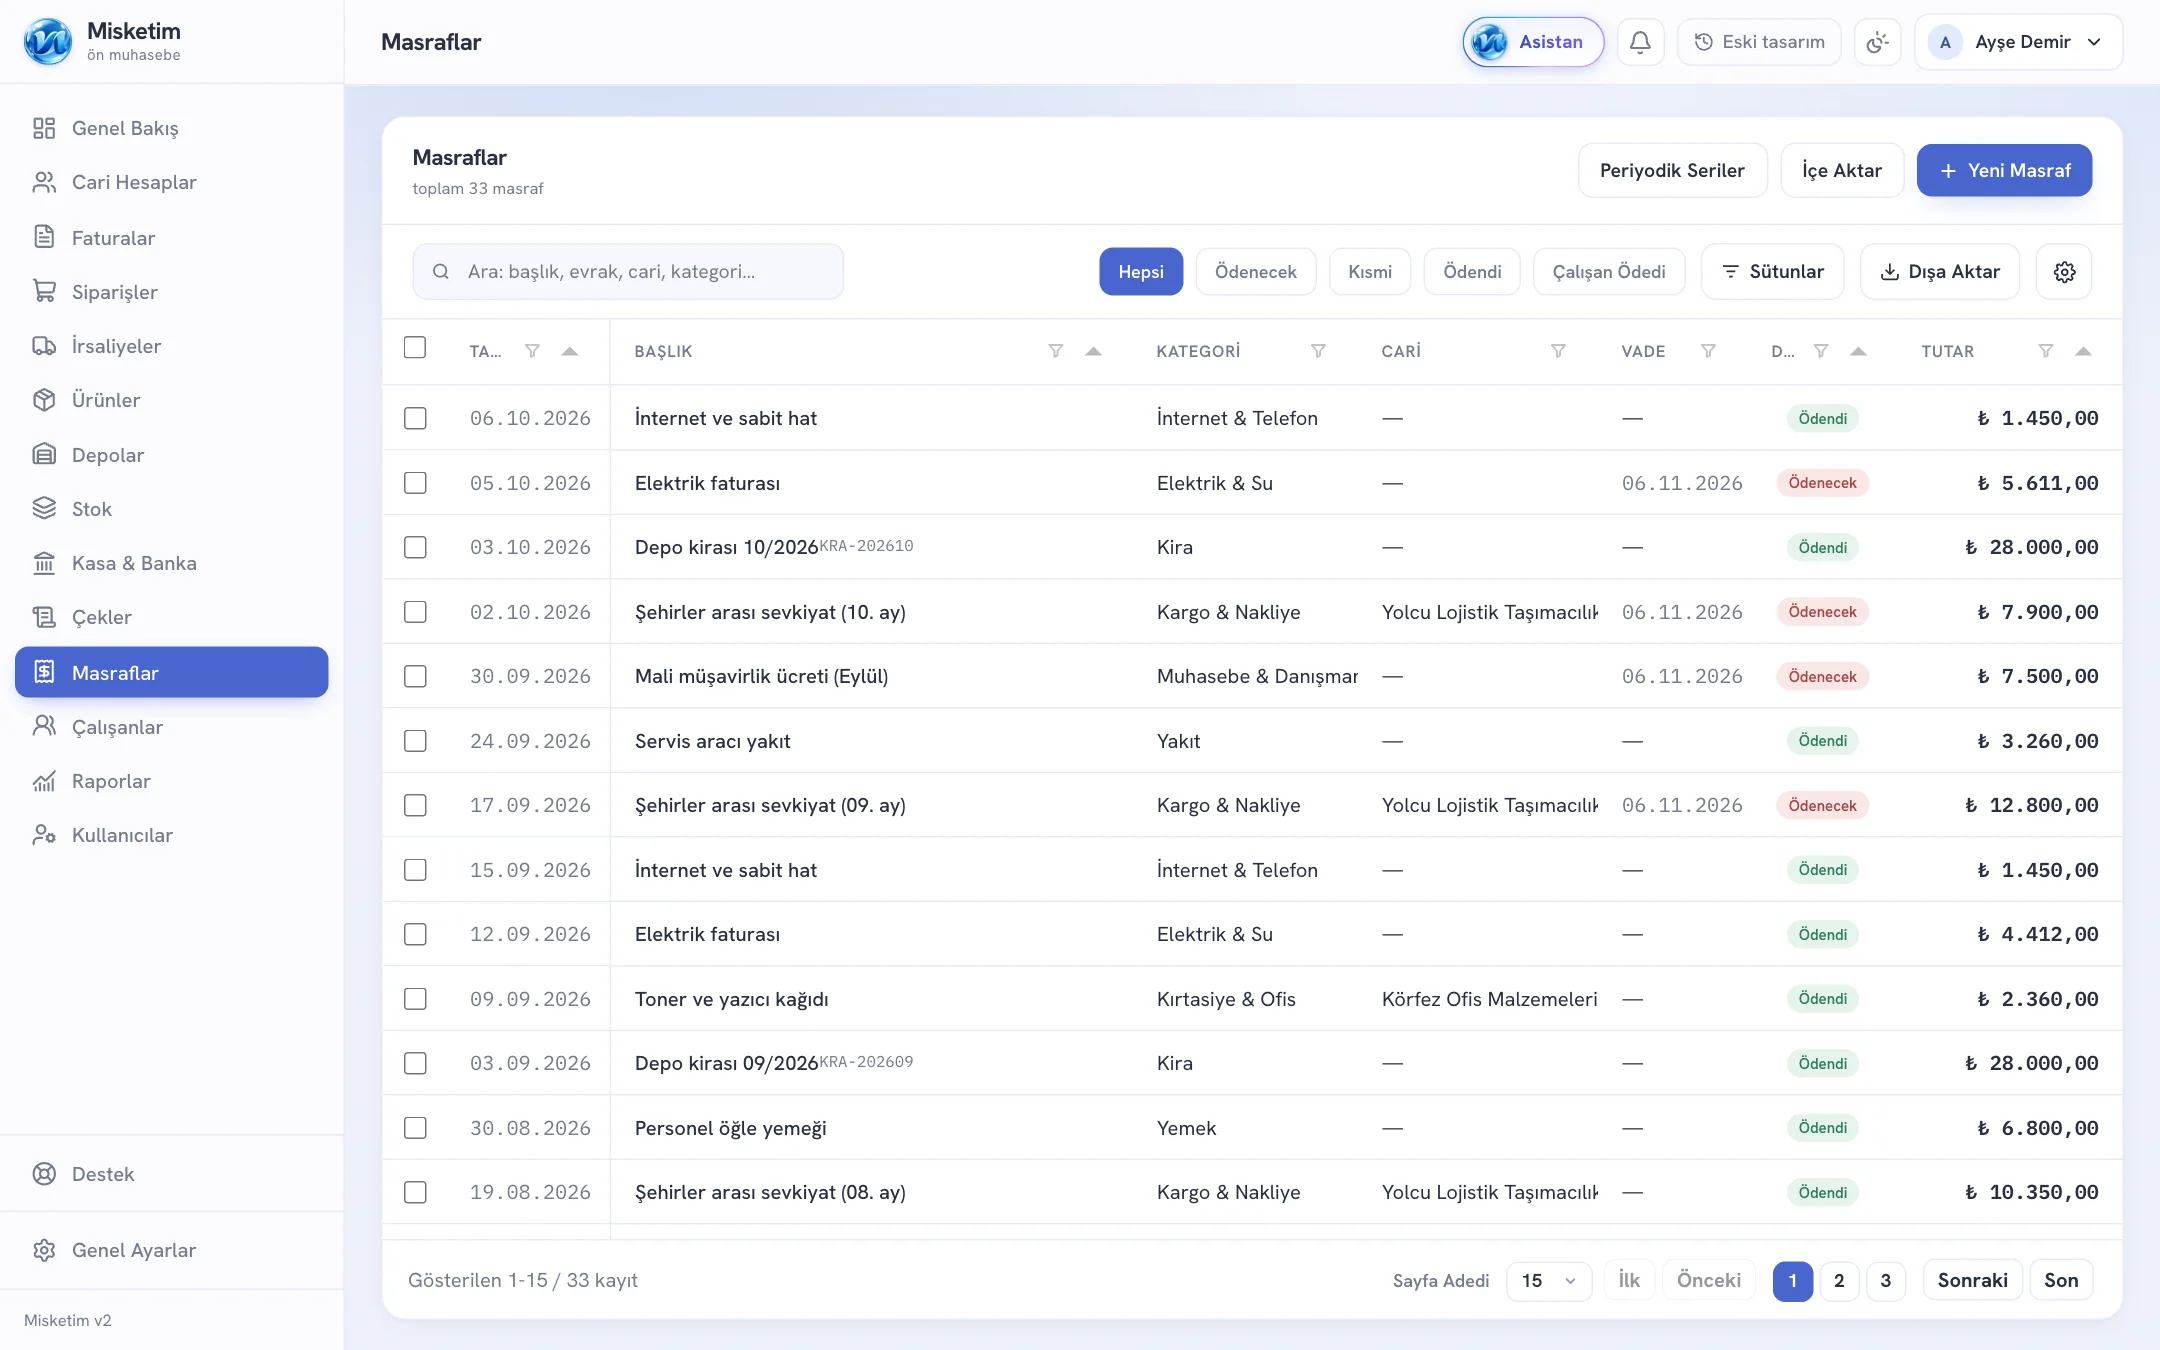Open notifications bell icon

[x=1640, y=42]
